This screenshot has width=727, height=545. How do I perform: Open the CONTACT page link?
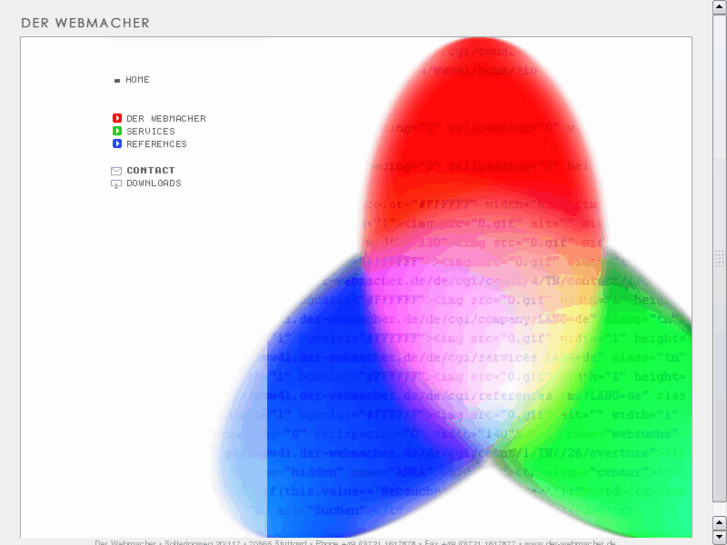(151, 170)
